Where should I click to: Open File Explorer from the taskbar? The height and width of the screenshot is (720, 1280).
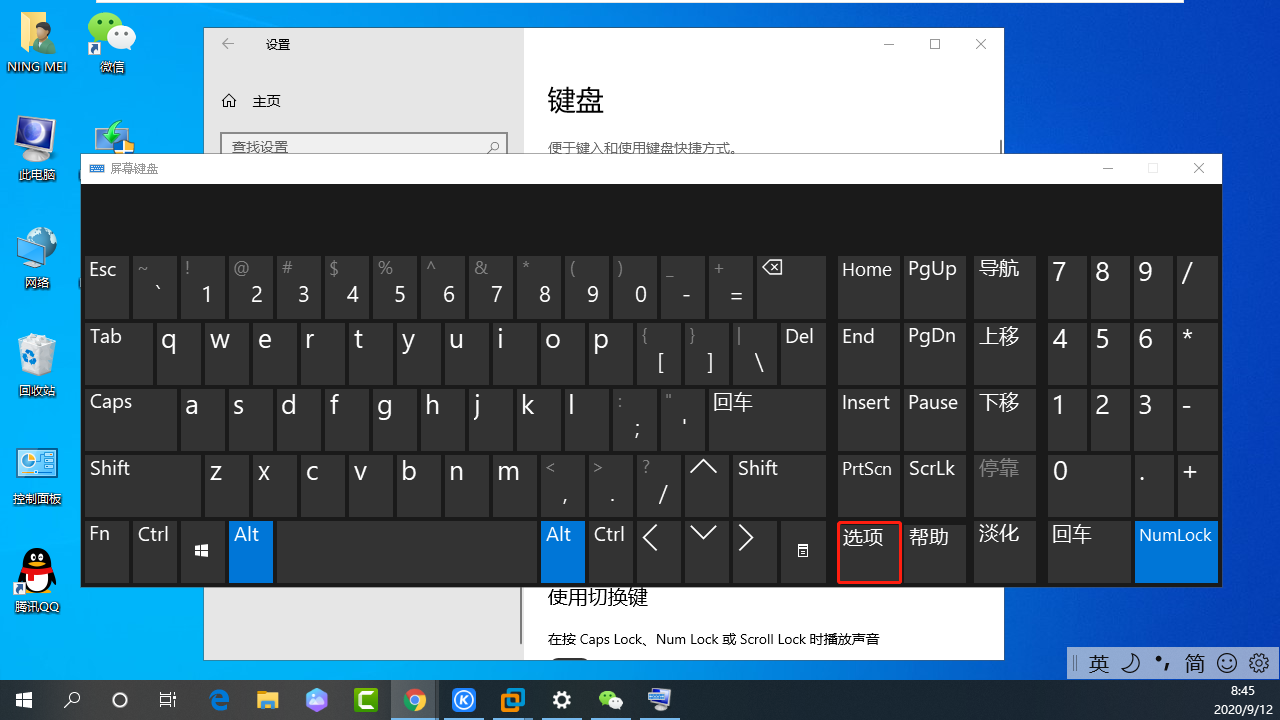pyautogui.click(x=267, y=699)
